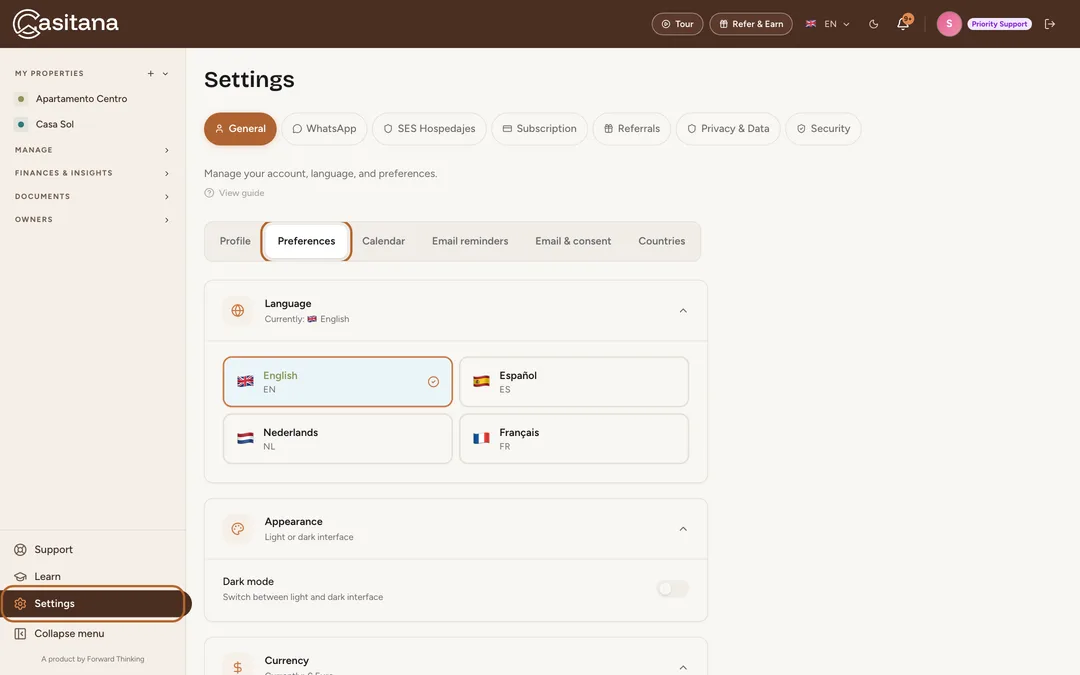
Task: Click the Collapse menu panel icon
Action: (x=21, y=634)
